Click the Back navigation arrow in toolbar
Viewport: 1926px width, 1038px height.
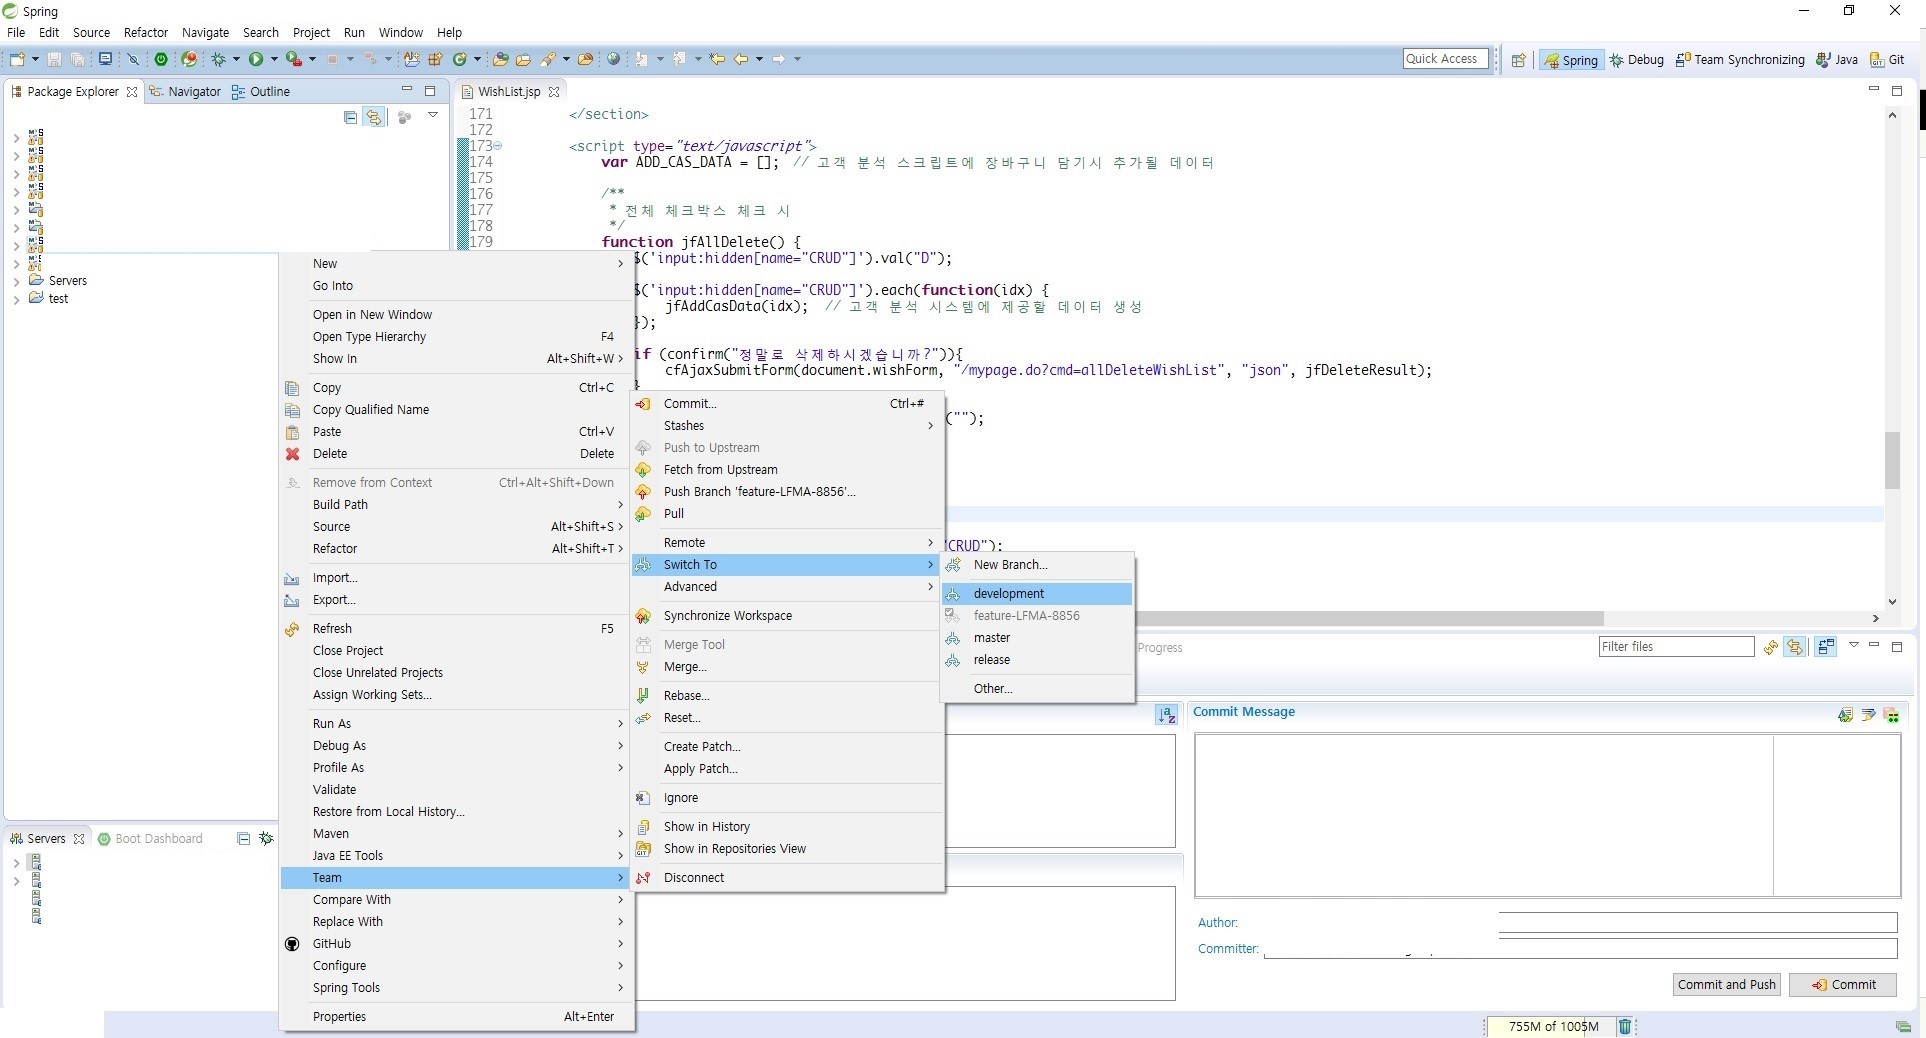pos(741,59)
